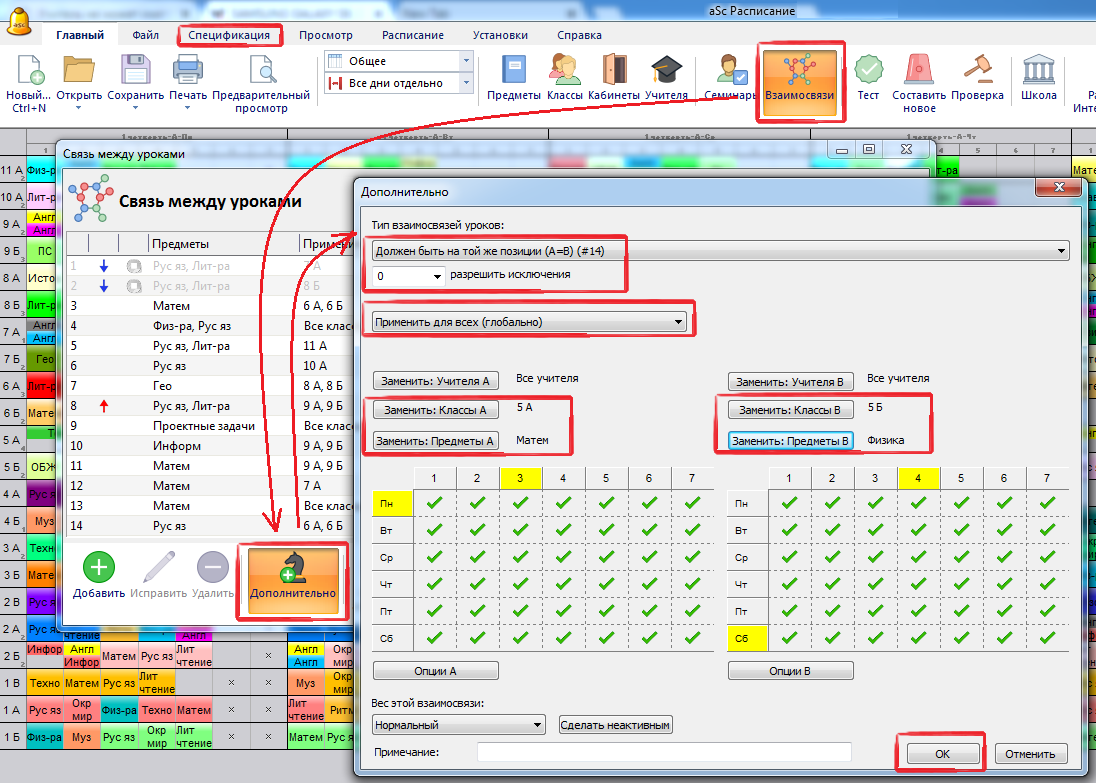Toggle Monday period 1 checkmark in grid A
1096x783 pixels.
pos(434,504)
